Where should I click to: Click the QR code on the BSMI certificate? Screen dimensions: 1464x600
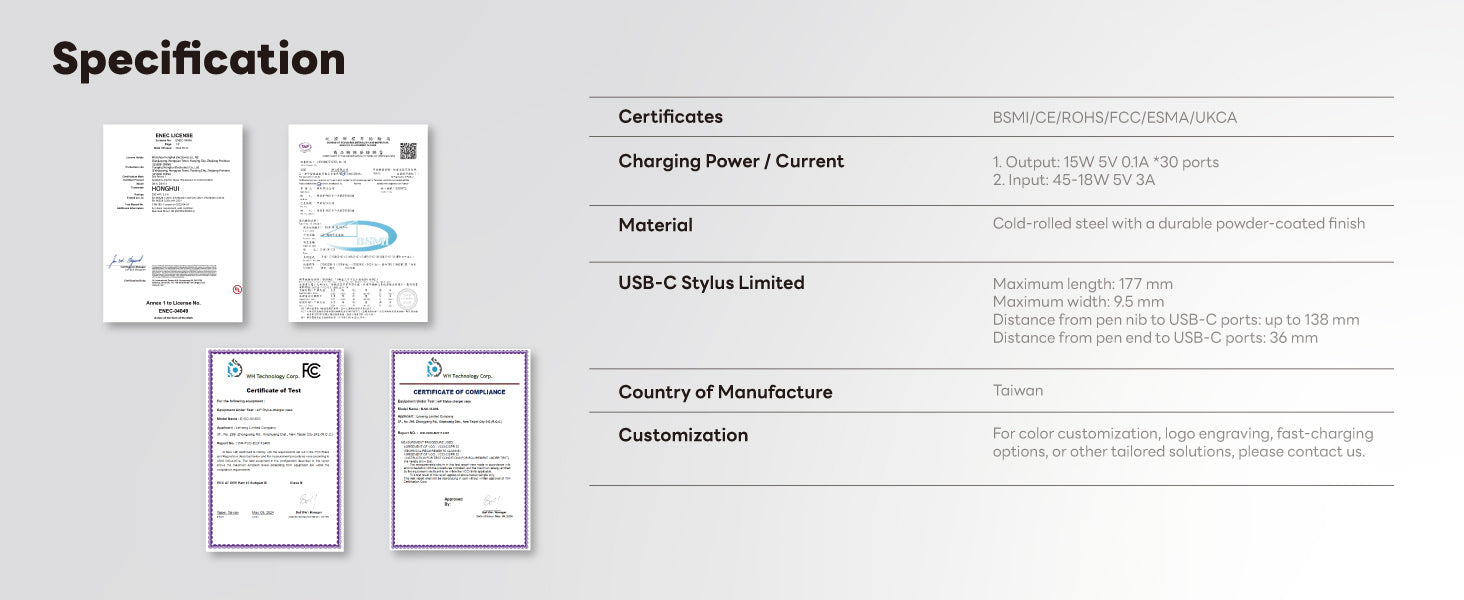pos(408,151)
